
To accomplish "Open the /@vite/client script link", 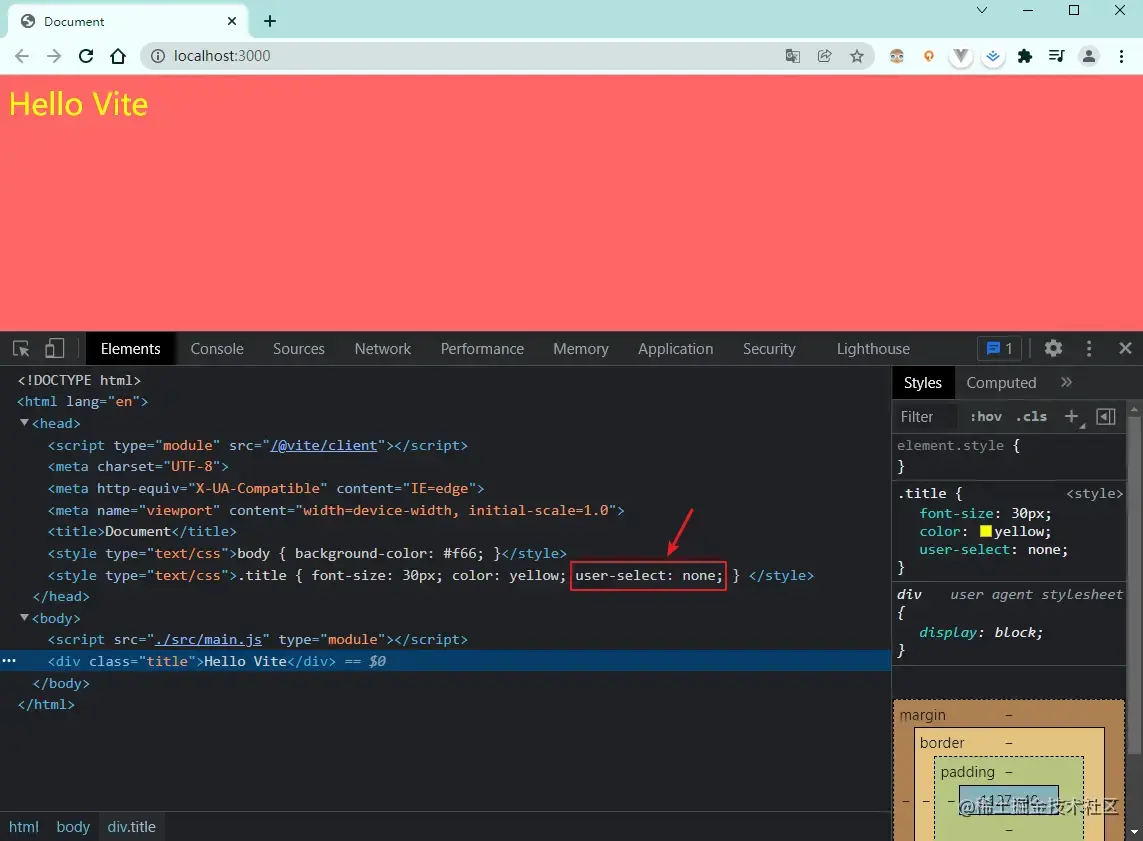I will click(324, 445).
